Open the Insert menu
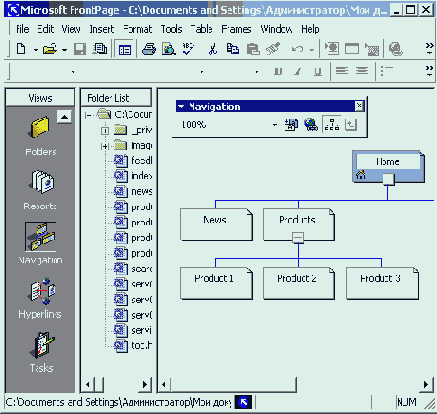Image resolution: width=437 pixels, height=414 pixels. click(x=102, y=29)
